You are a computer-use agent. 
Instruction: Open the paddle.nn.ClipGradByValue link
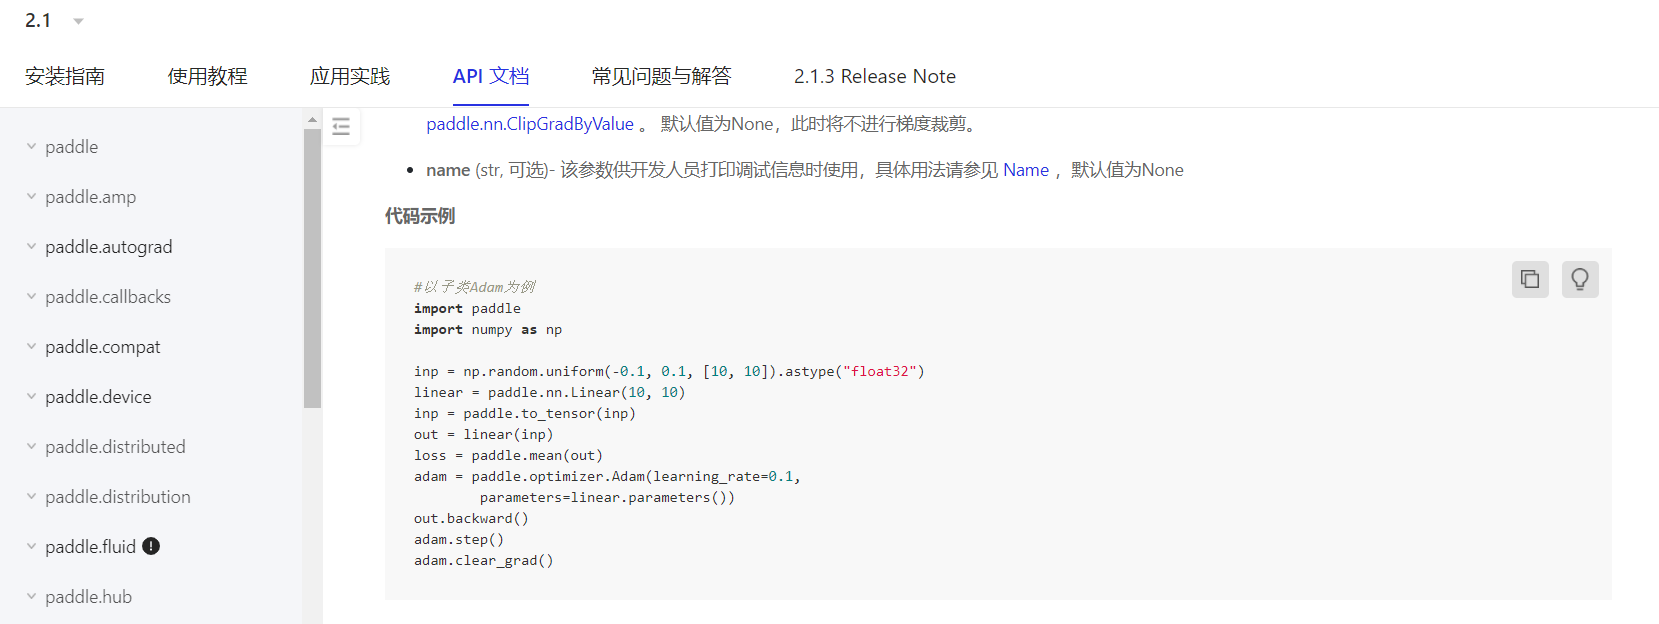[x=529, y=123]
